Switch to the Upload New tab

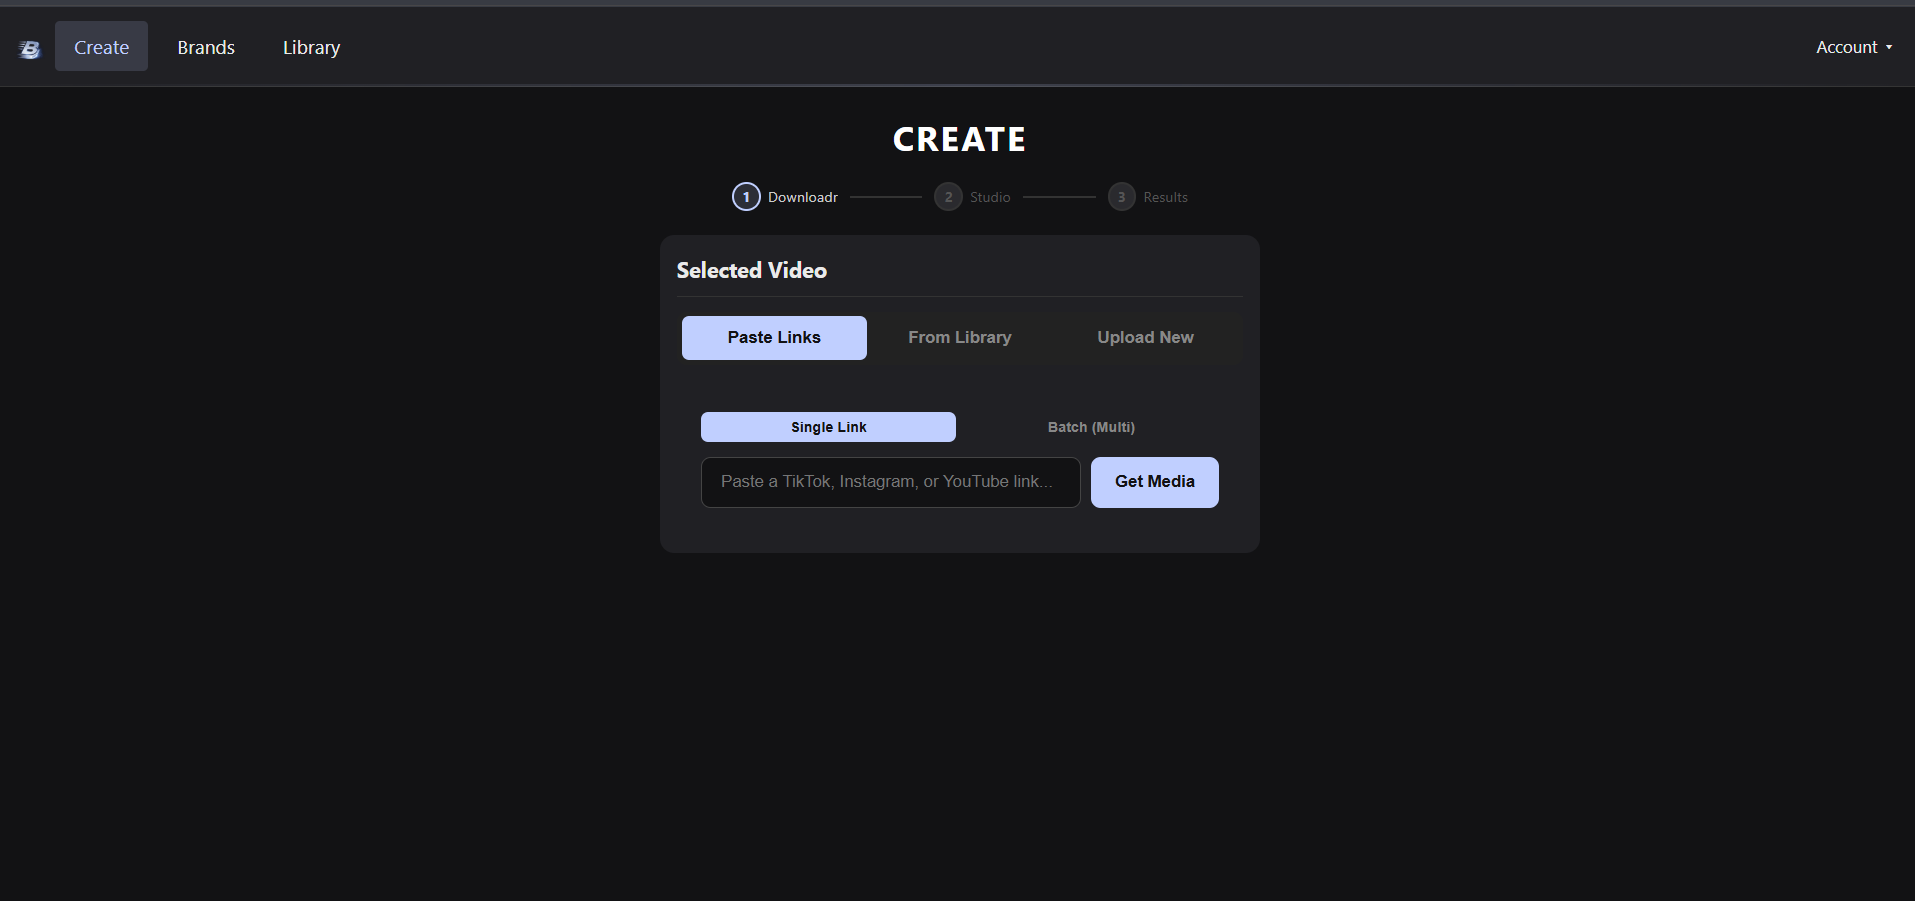pyautogui.click(x=1145, y=338)
